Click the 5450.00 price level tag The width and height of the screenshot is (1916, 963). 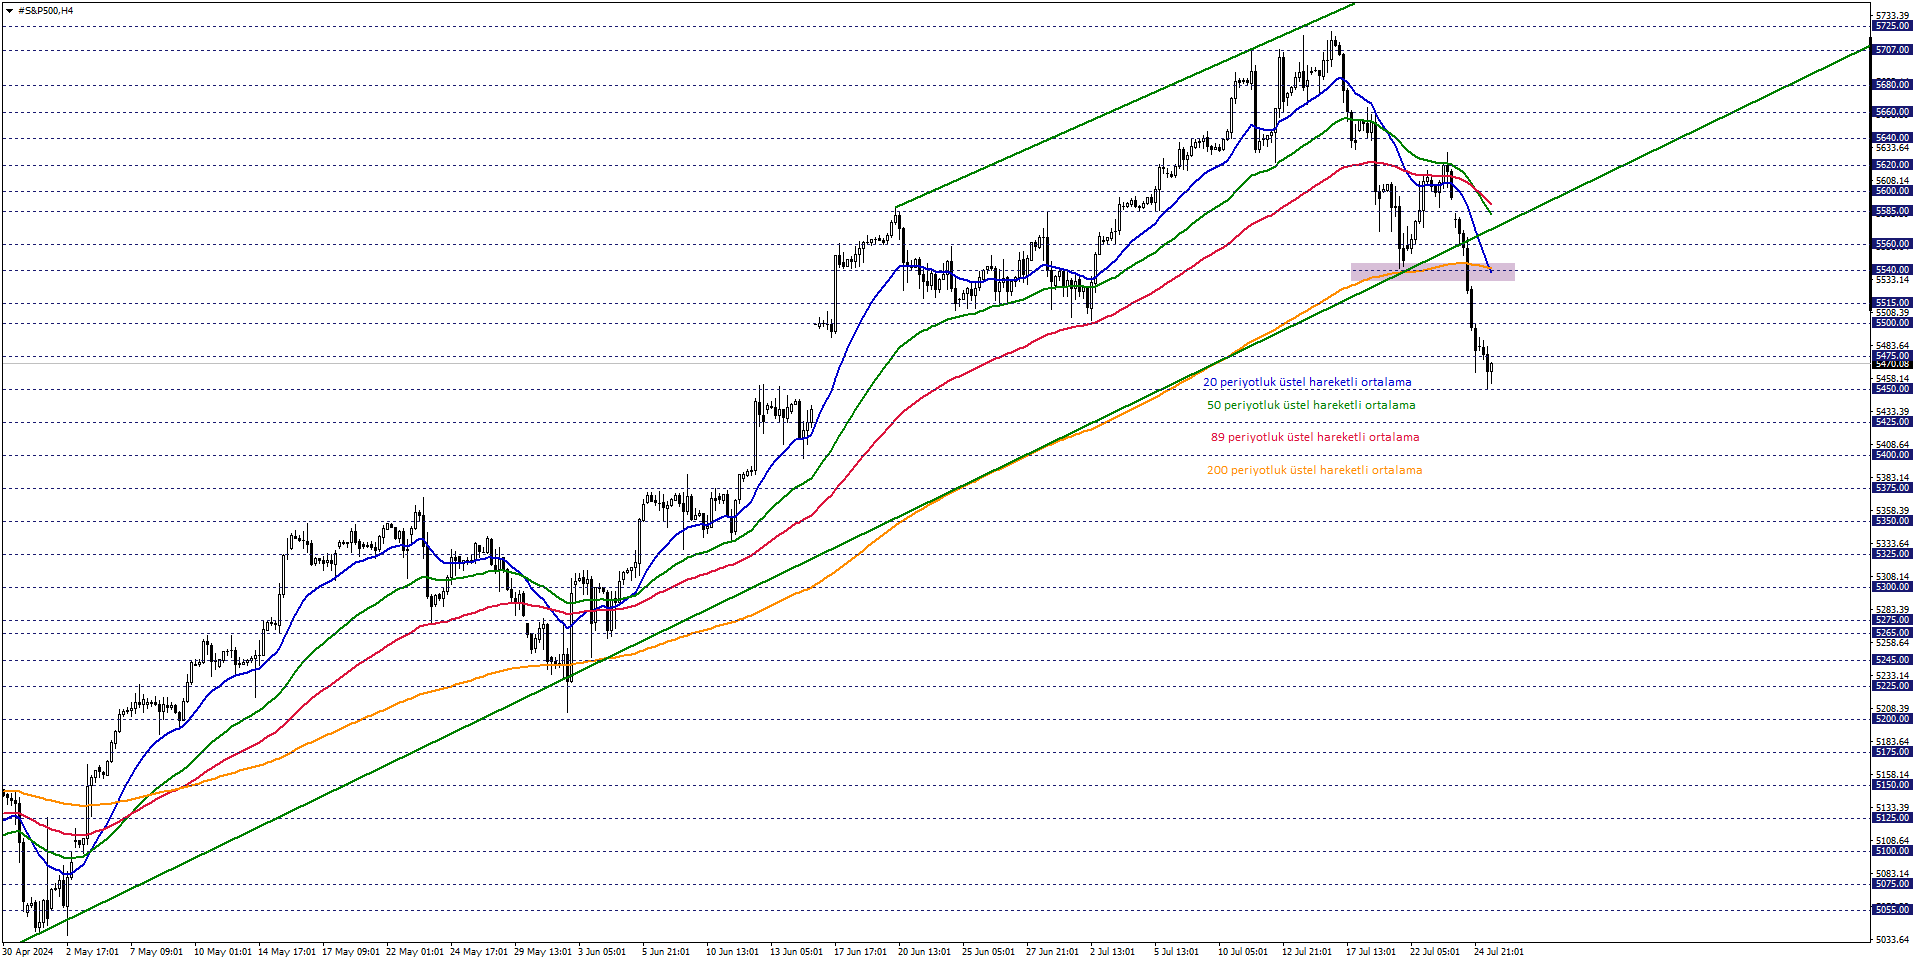[1892, 389]
